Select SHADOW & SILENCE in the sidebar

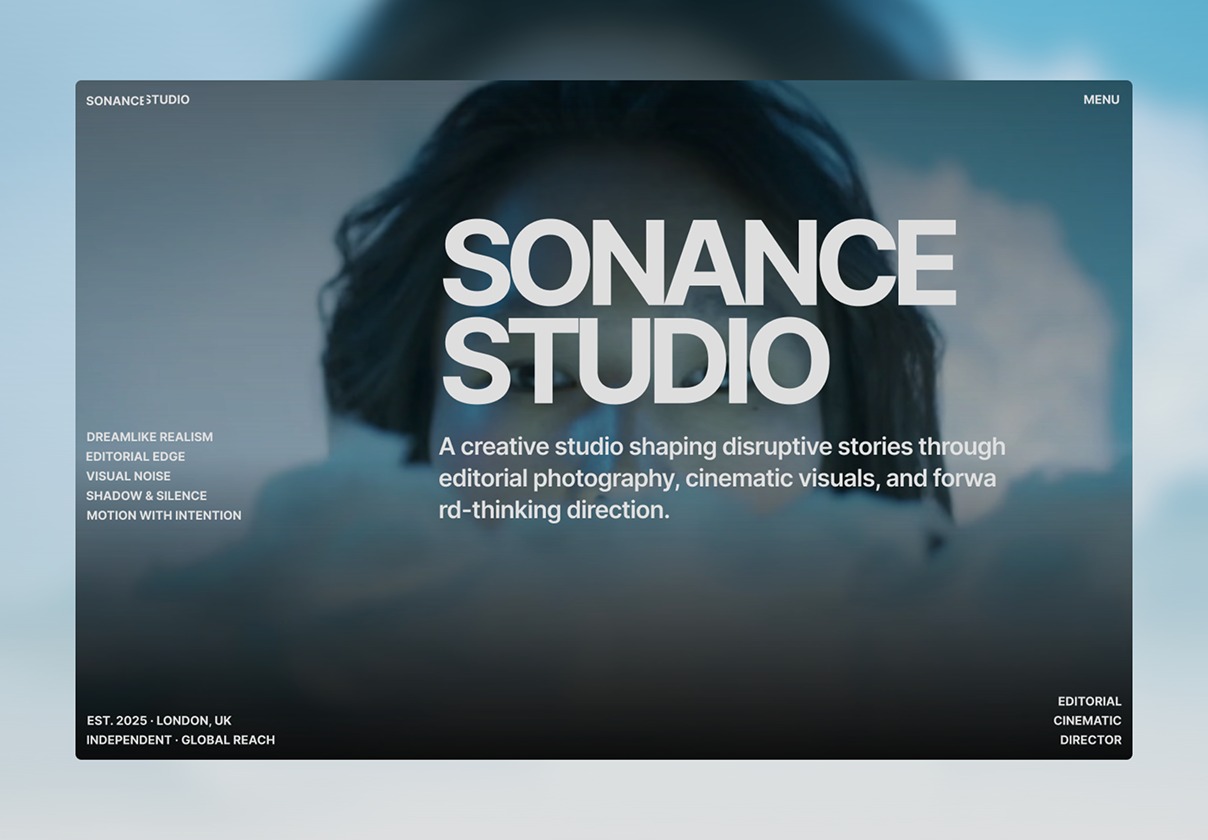pos(146,495)
